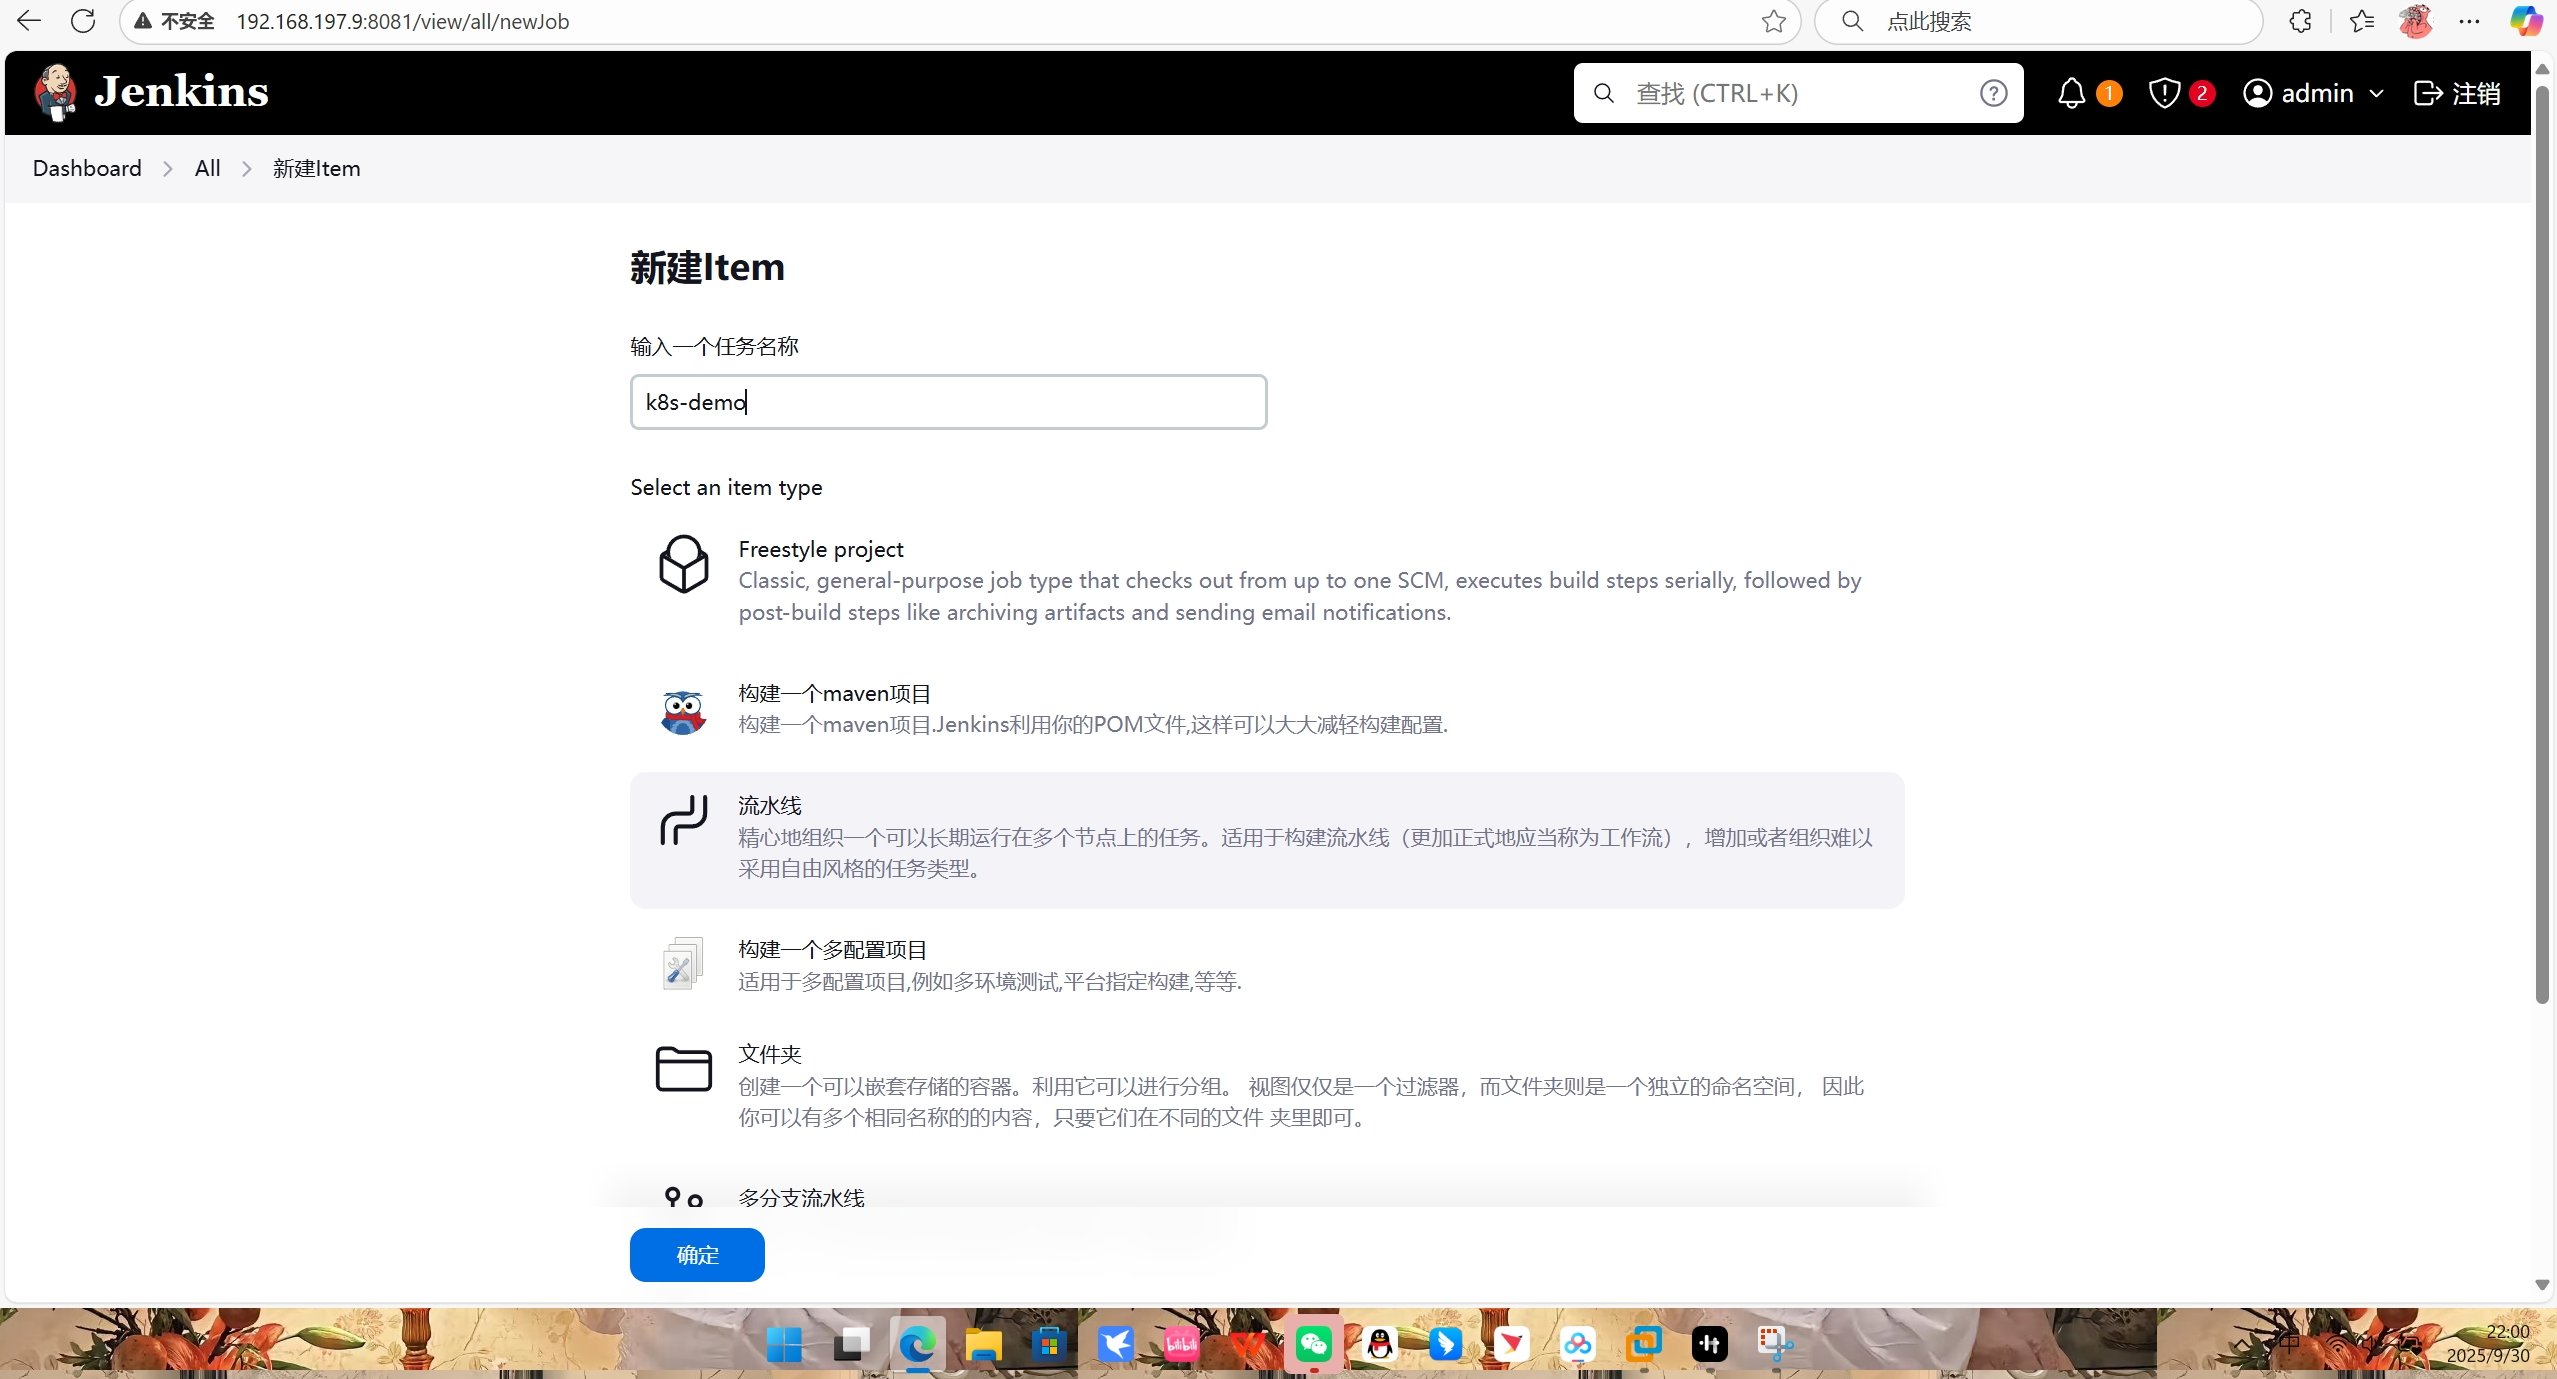Select the Freestyle project item type
Image resolution: width=2557 pixels, height=1379 pixels.
pyautogui.click(x=820, y=549)
